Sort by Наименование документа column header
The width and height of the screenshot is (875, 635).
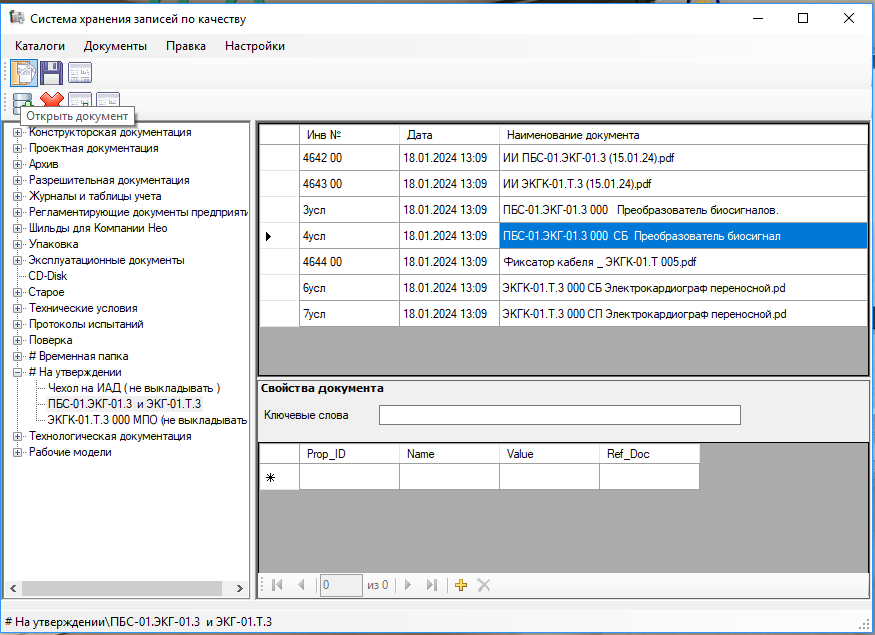point(683,135)
